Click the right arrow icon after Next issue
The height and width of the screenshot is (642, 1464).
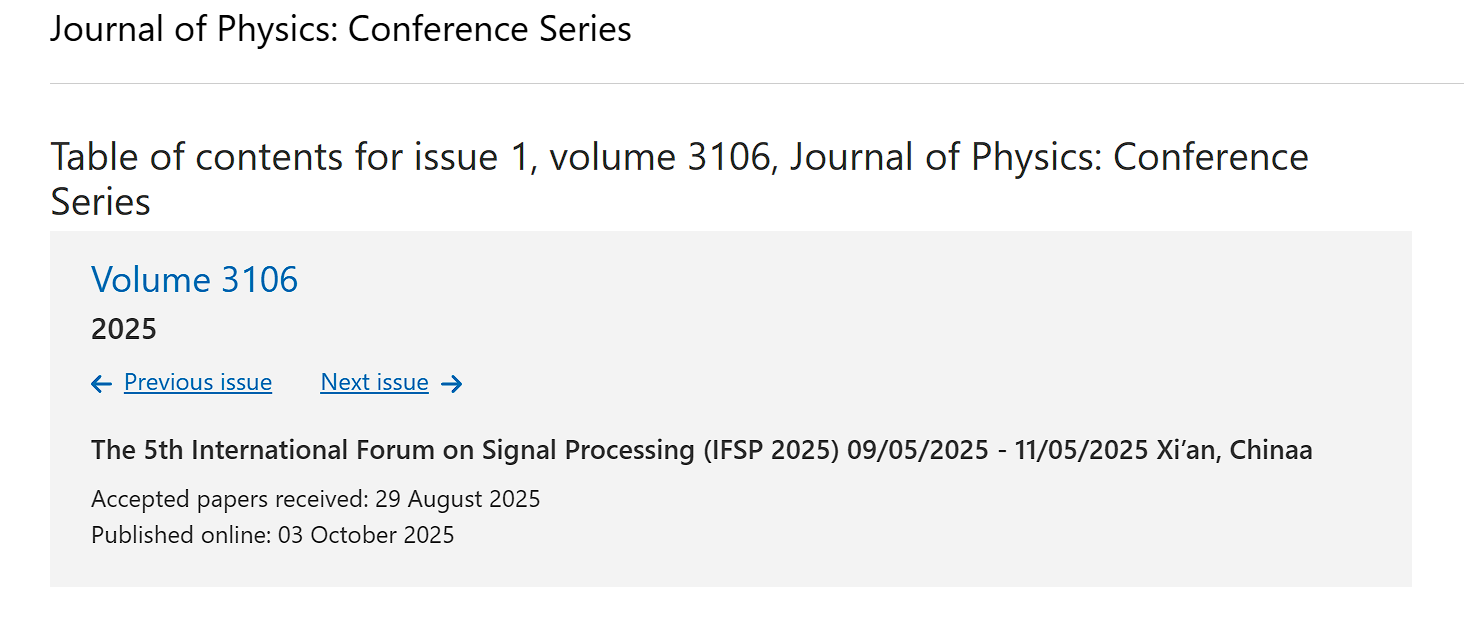point(452,384)
